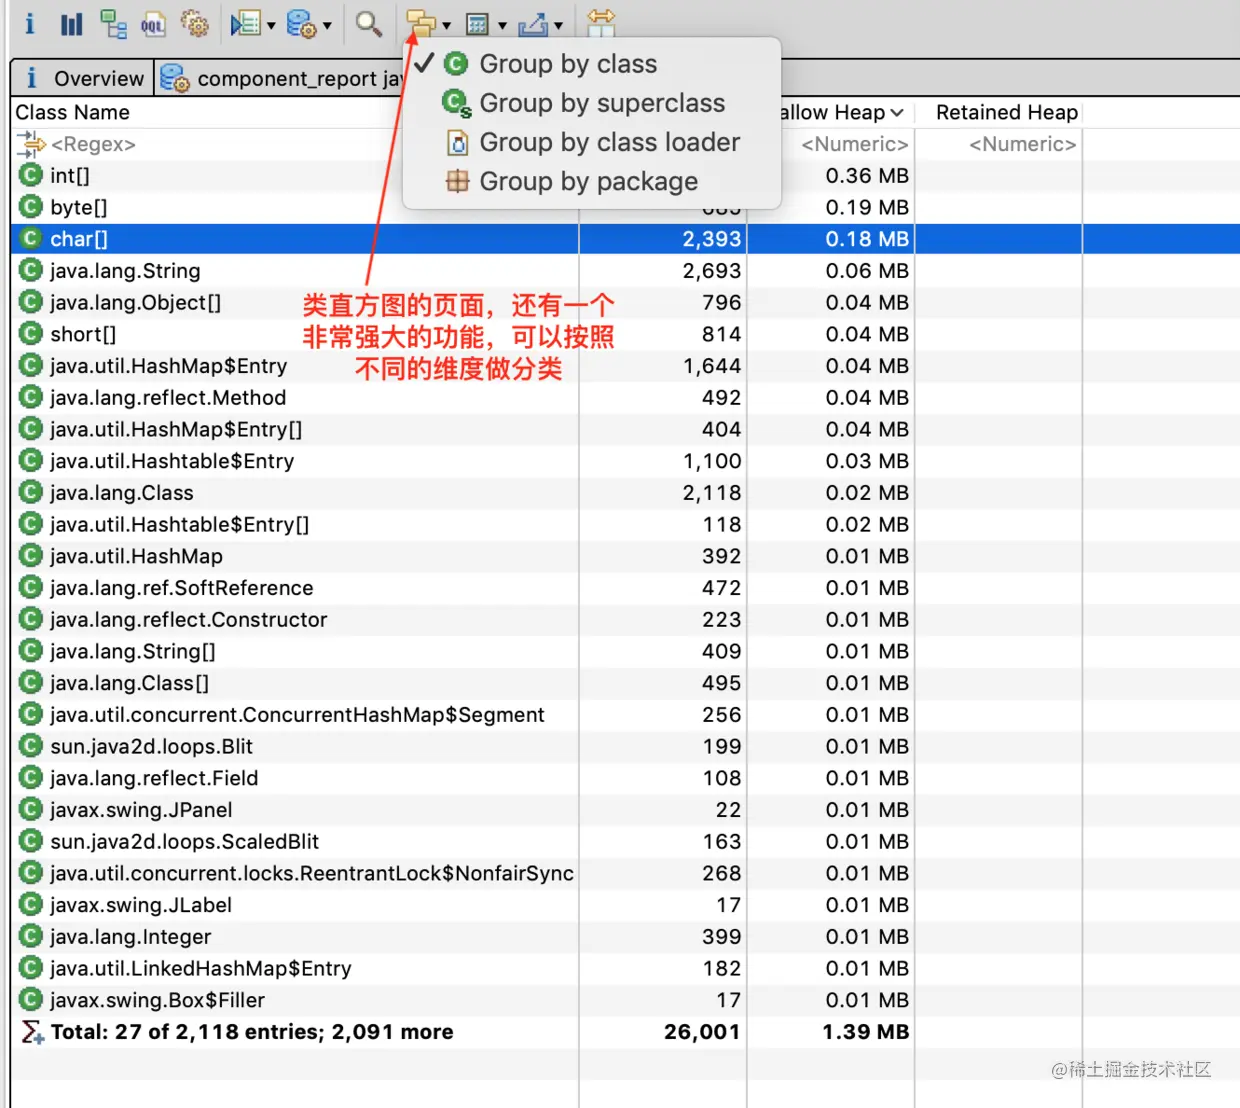This screenshot has width=1240, height=1108.
Task: Click the magnifier search icon
Action: [369, 24]
